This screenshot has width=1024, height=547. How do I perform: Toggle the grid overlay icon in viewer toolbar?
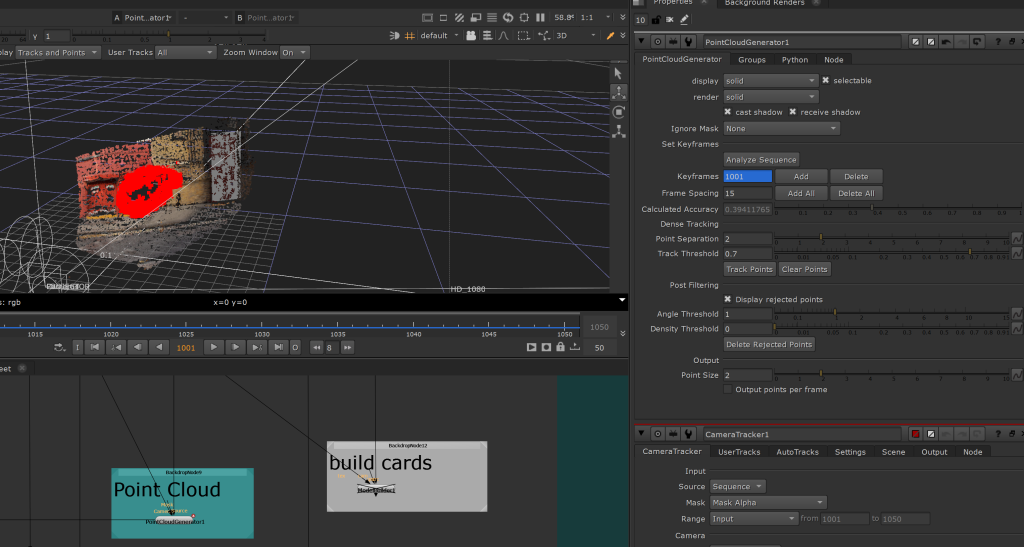[x=410, y=36]
